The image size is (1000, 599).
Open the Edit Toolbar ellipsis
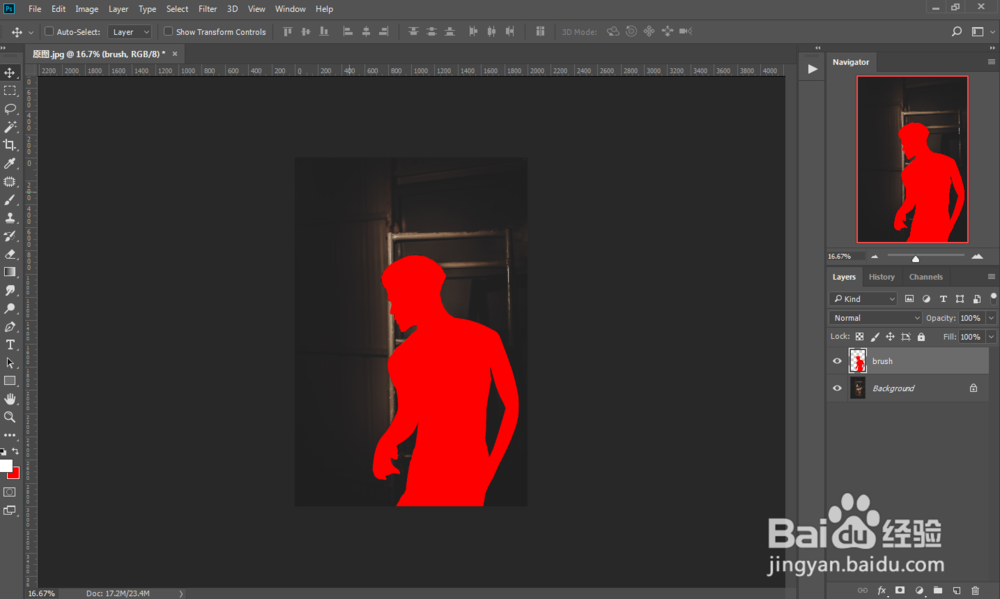pyautogui.click(x=10, y=435)
